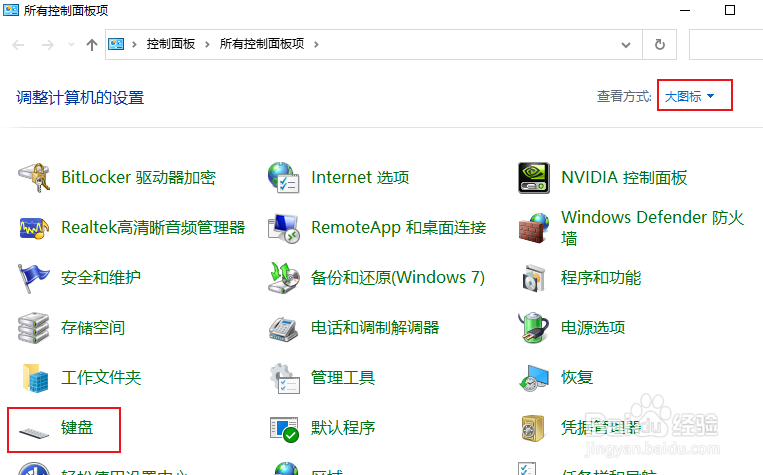Maximize the control panel window
Image resolution: width=763 pixels, height=475 pixels.
(x=730, y=10)
